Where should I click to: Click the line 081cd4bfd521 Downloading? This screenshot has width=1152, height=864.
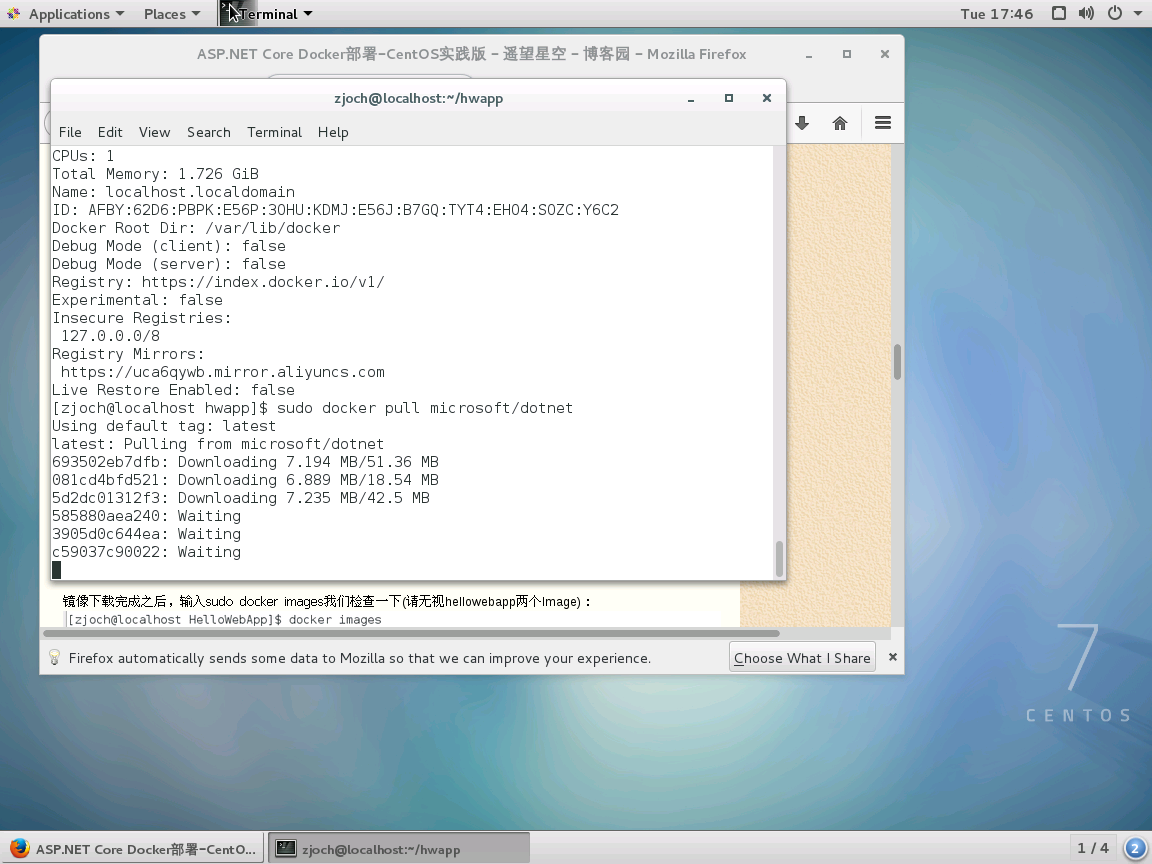(x=245, y=480)
